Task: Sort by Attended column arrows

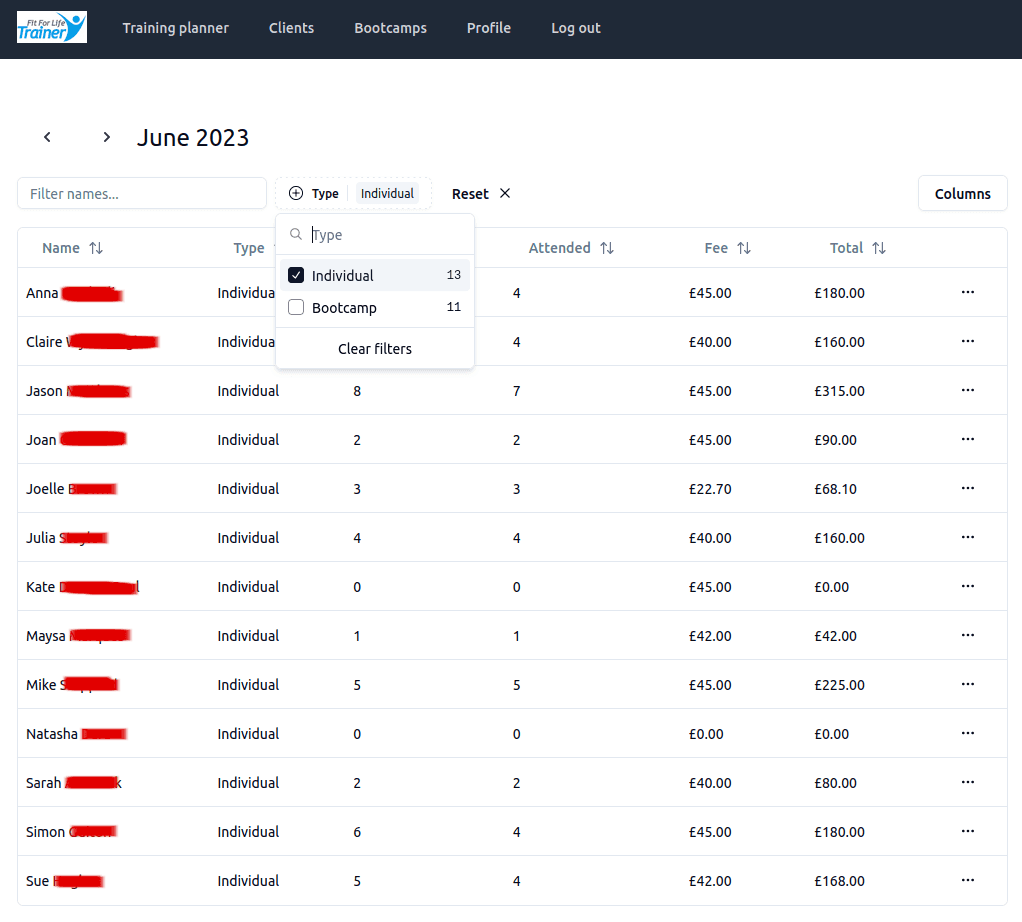Action: (606, 248)
